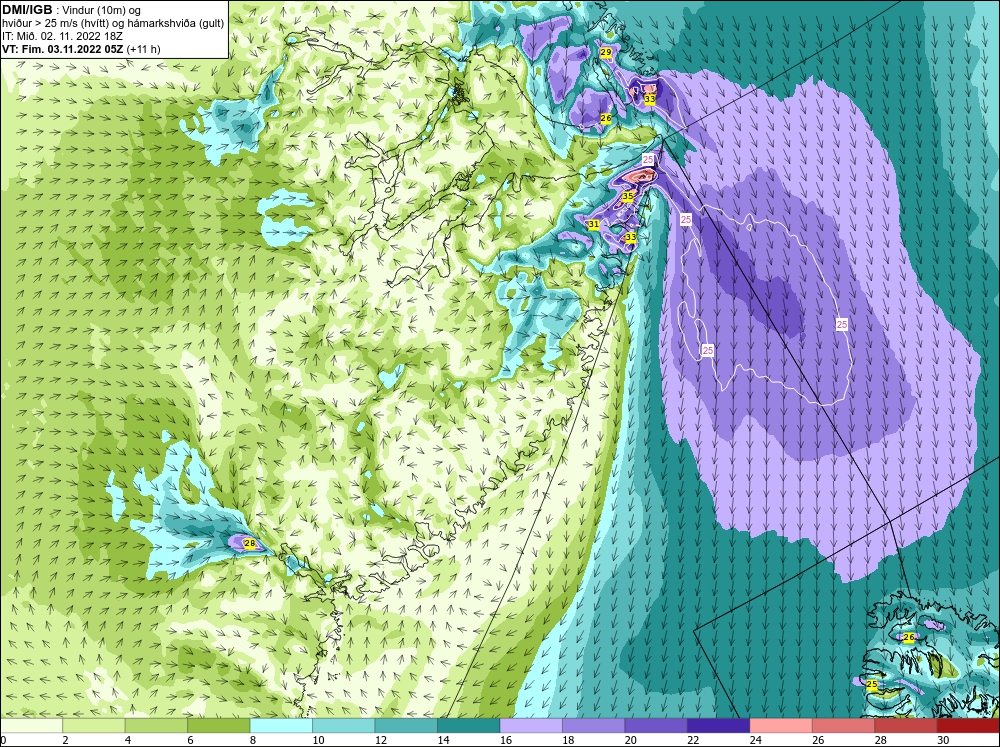Screen dimensions: 1000x747
Task: Click the legend scale number 0
Action: pyautogui.click(x=3, y=740)
